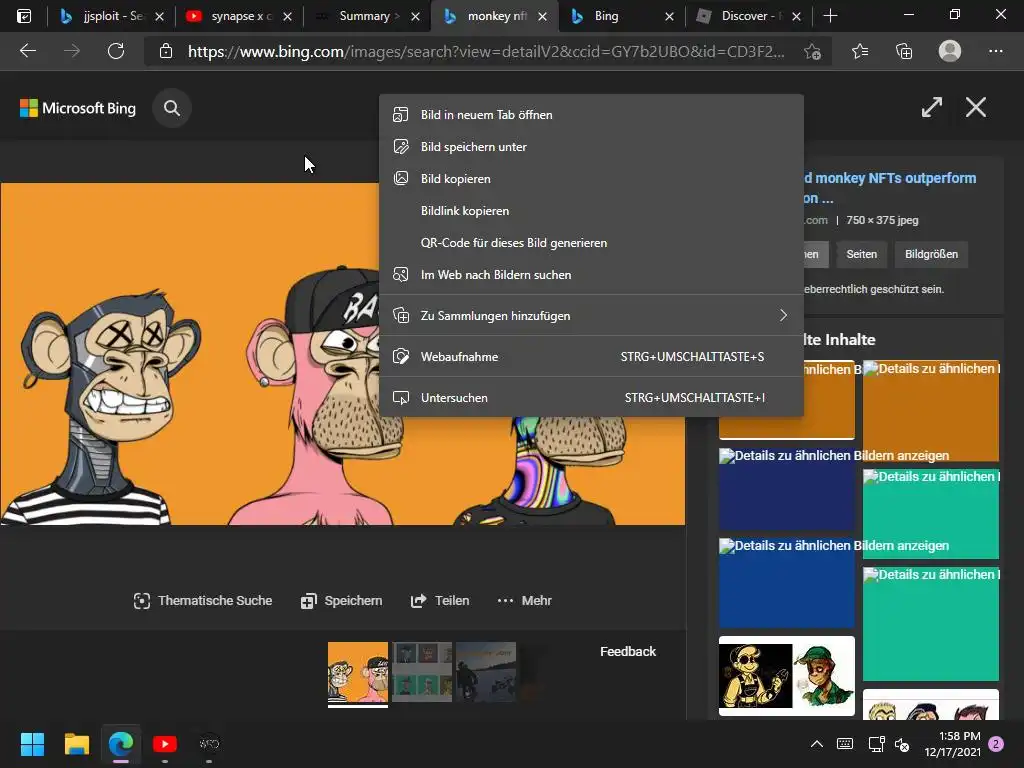The image size is (1024, 768).
Task: Generate QR-Code für dieses Bild
Action: click(591, 242)
